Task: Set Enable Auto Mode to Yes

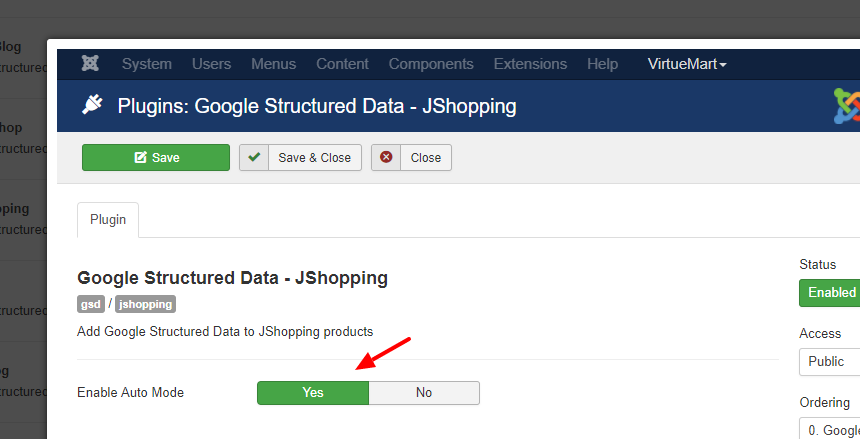Action: coord(313,393)
